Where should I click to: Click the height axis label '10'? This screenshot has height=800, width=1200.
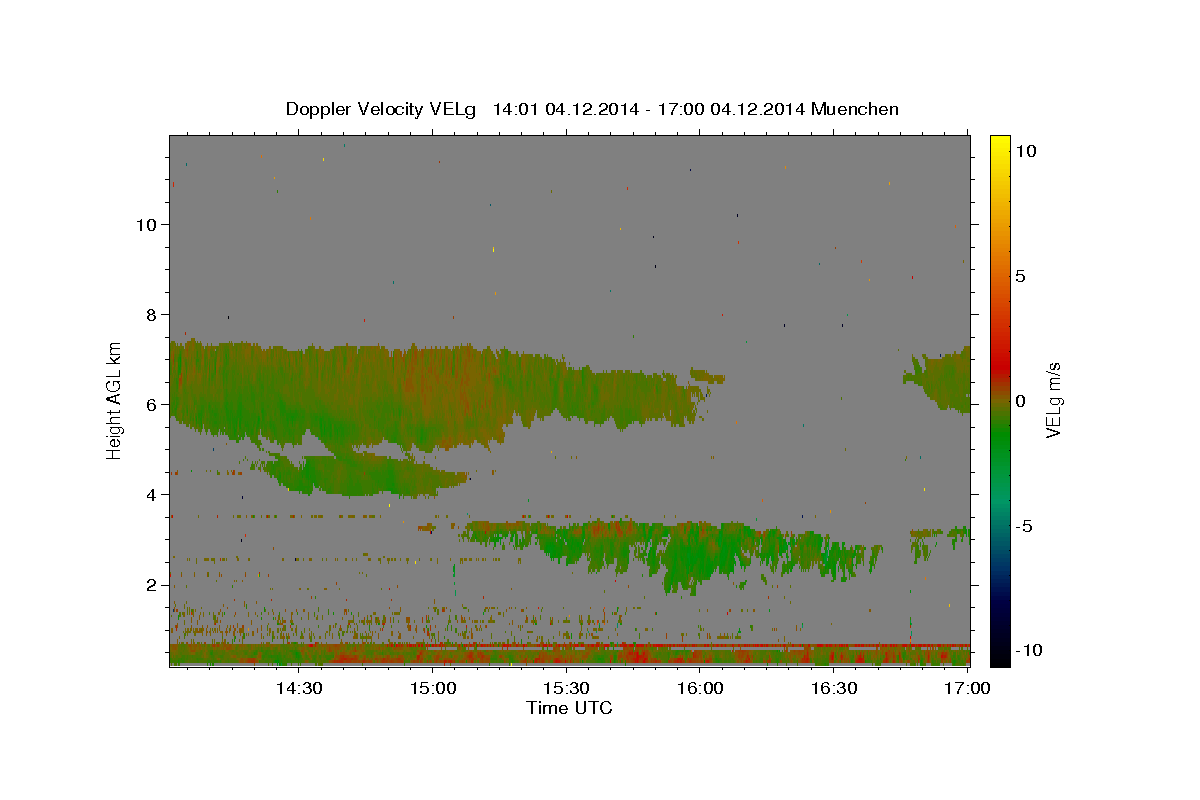click(146, 224)
